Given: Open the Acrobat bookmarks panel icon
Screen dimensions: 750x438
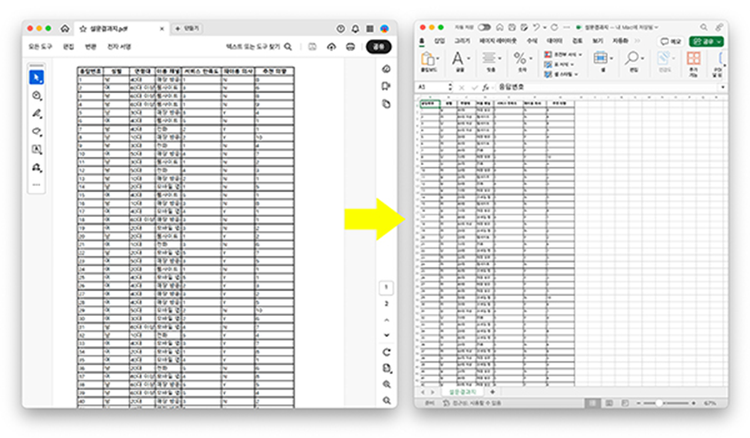Looking at the screenshot, I should (386, 87).
